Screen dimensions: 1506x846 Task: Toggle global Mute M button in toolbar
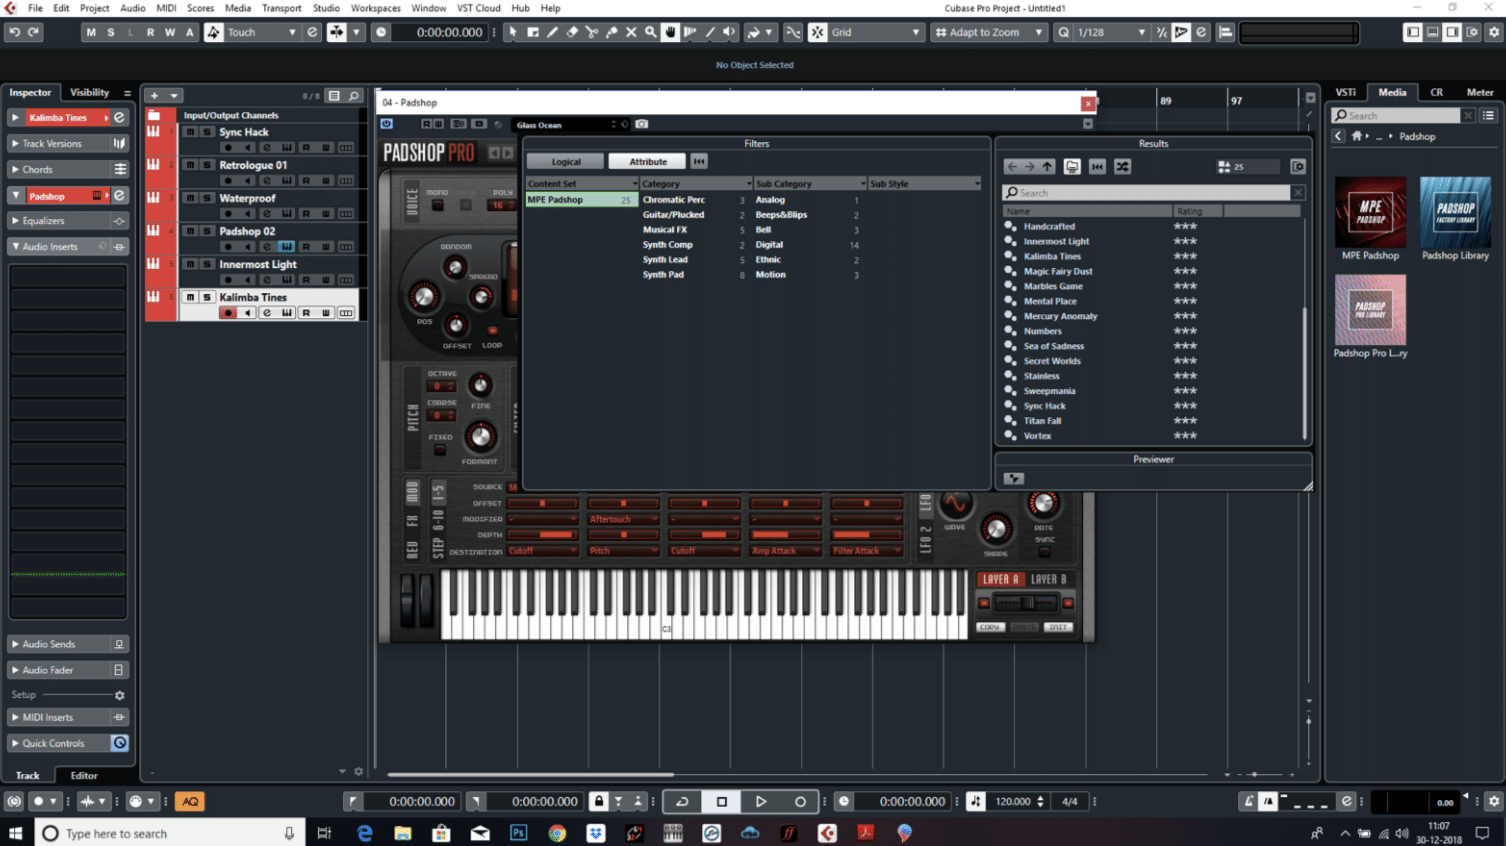(x=91, y=32)
